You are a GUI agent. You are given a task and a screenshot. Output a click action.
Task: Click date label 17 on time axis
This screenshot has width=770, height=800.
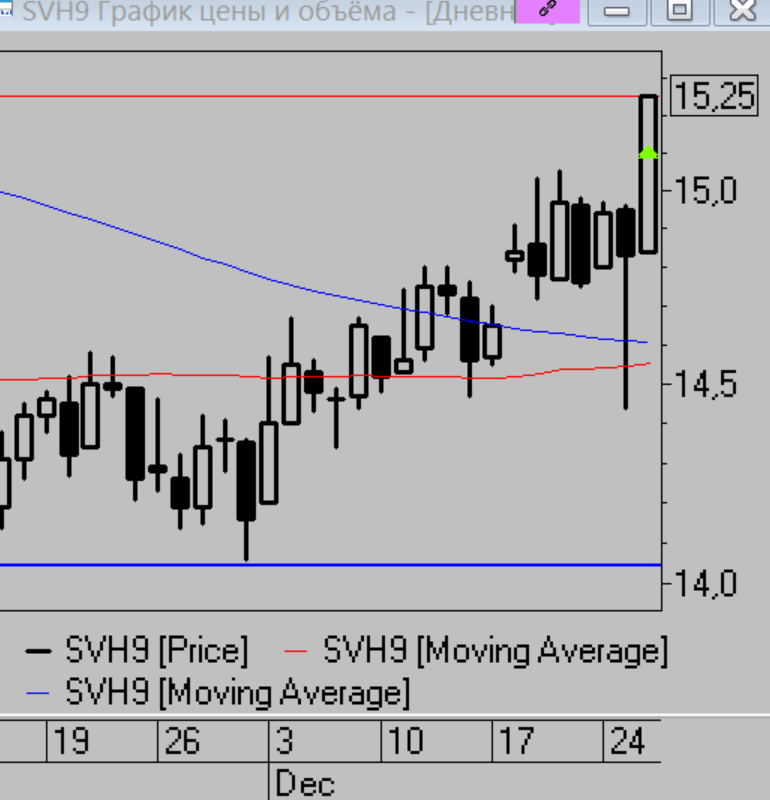click(516, 743)
